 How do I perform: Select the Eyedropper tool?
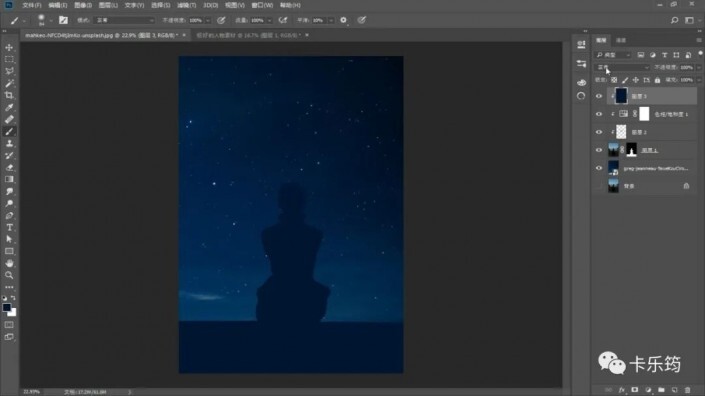coord(9,107)
